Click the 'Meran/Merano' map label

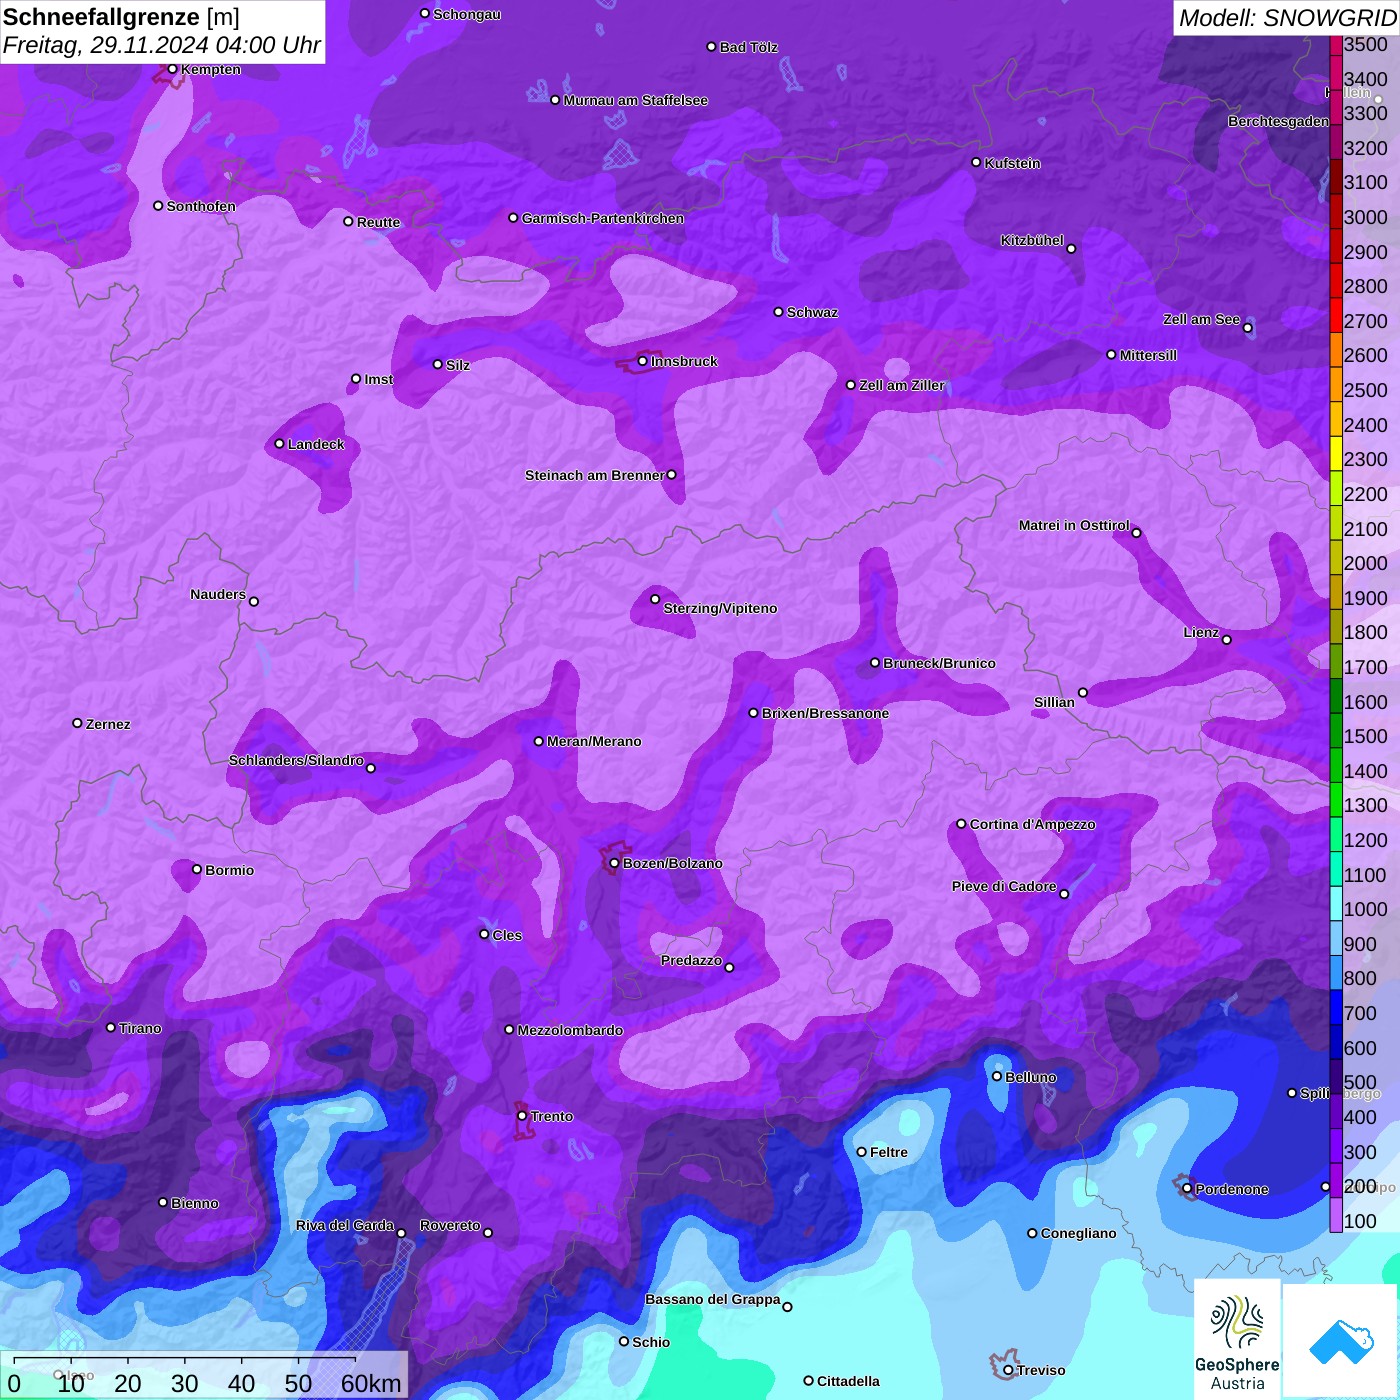coord(594,741)
